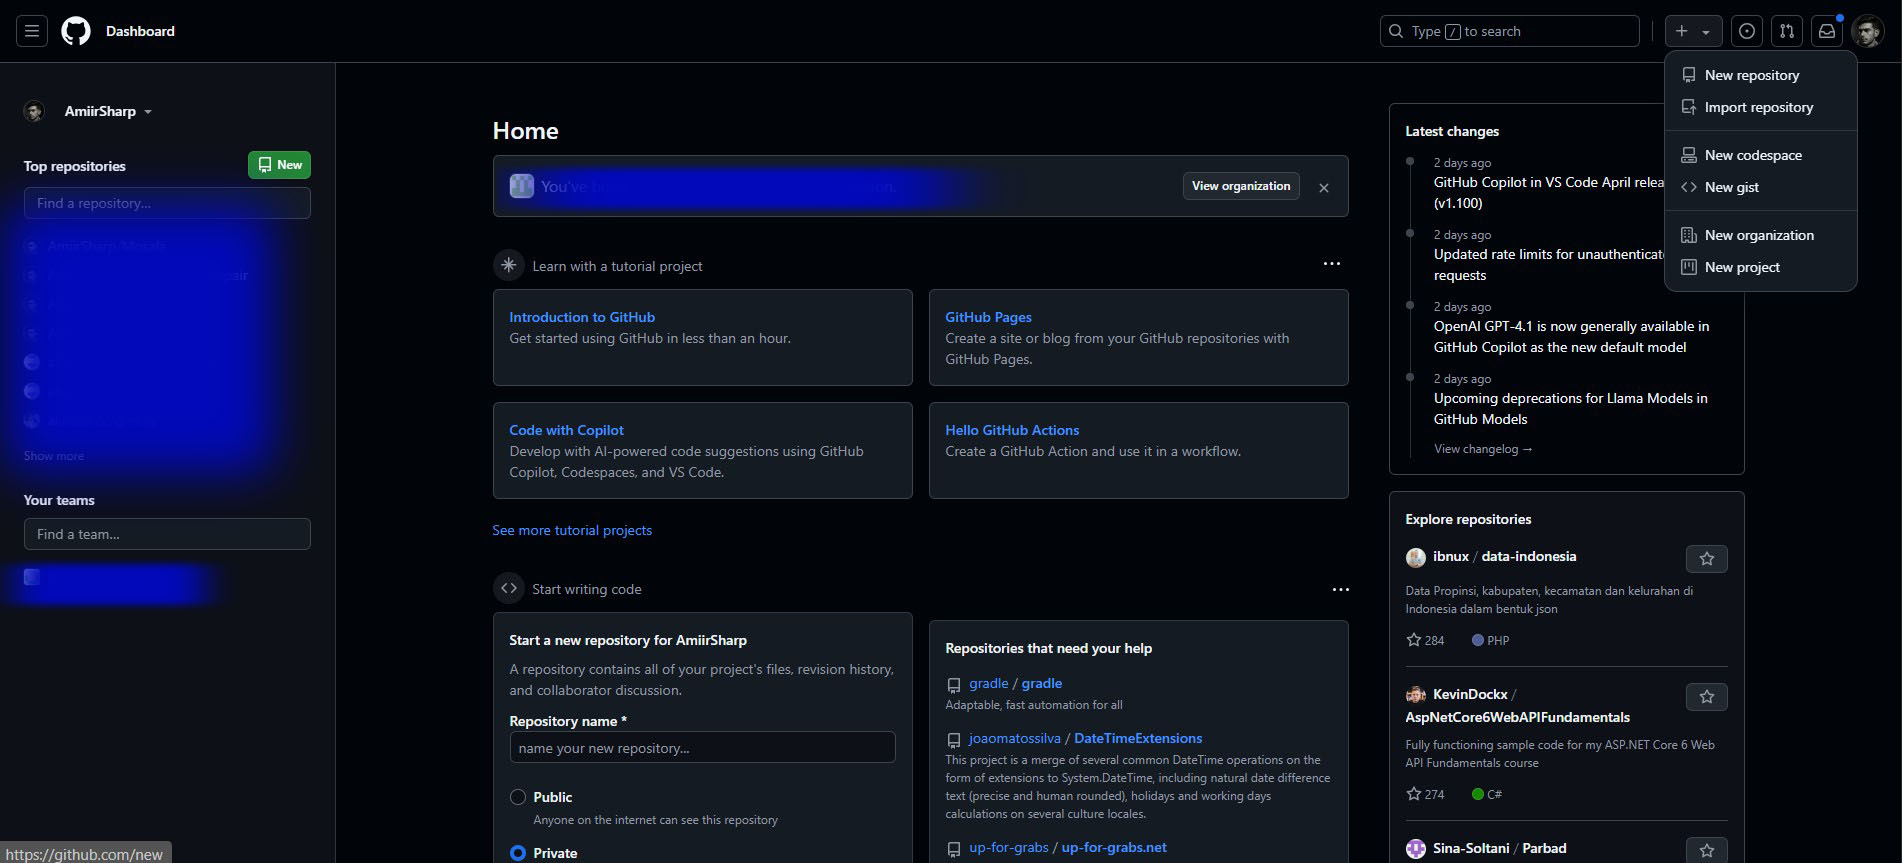Click the View organization button

point(1241,186)
